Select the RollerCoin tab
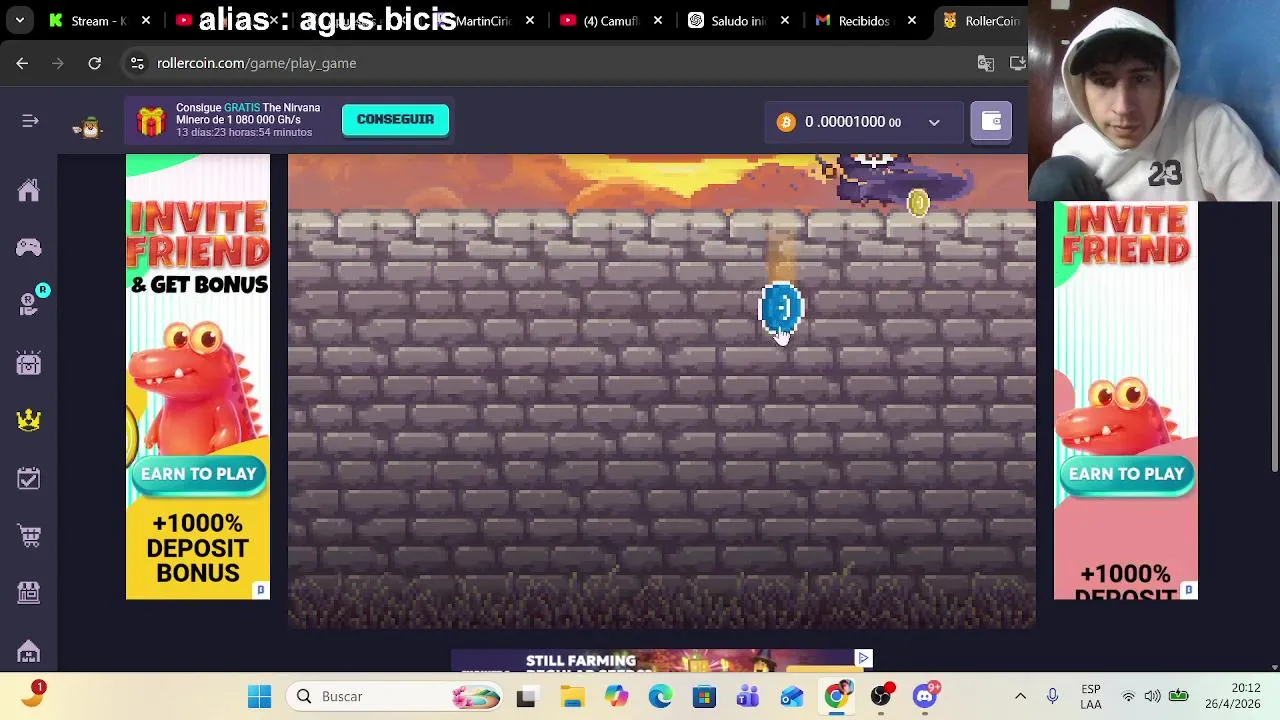Screen dimensions: 1280x720 (982, 20)
